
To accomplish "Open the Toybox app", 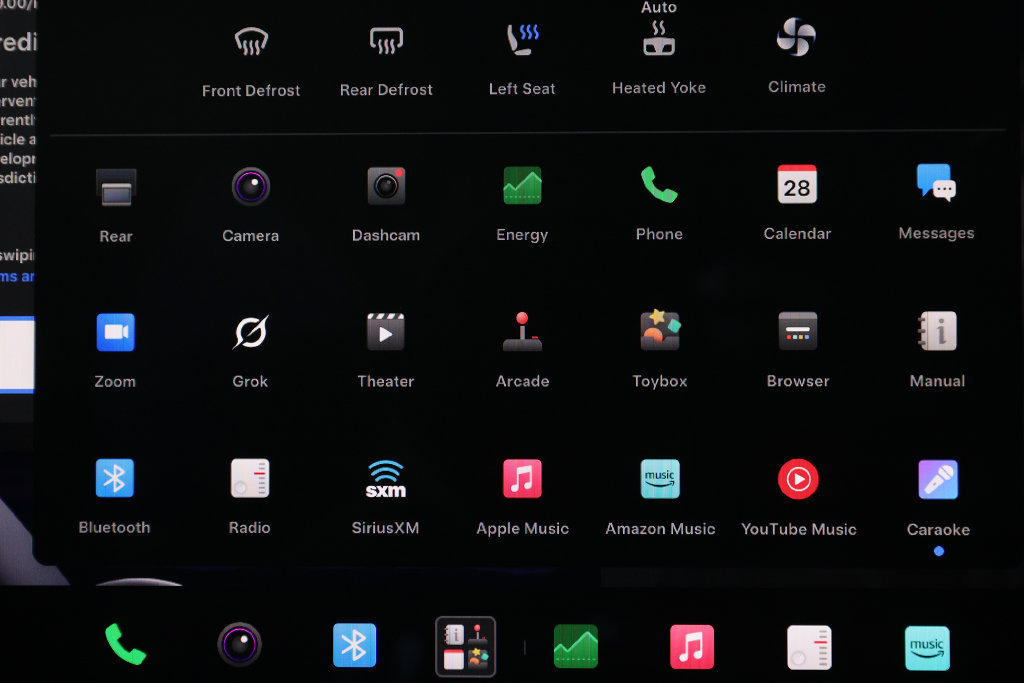I will (660, 331).
